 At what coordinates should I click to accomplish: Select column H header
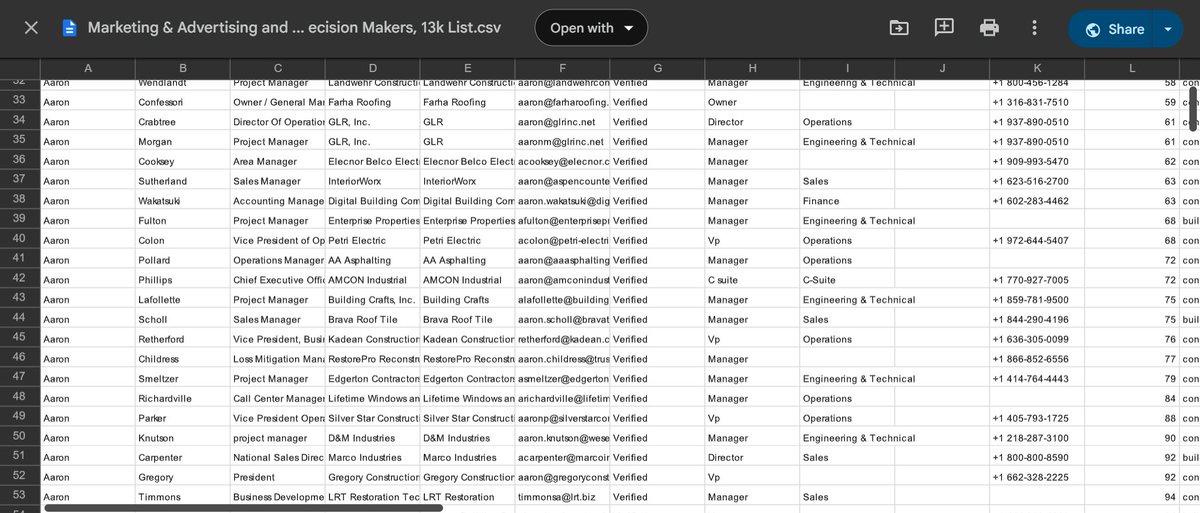coord(752,68)
